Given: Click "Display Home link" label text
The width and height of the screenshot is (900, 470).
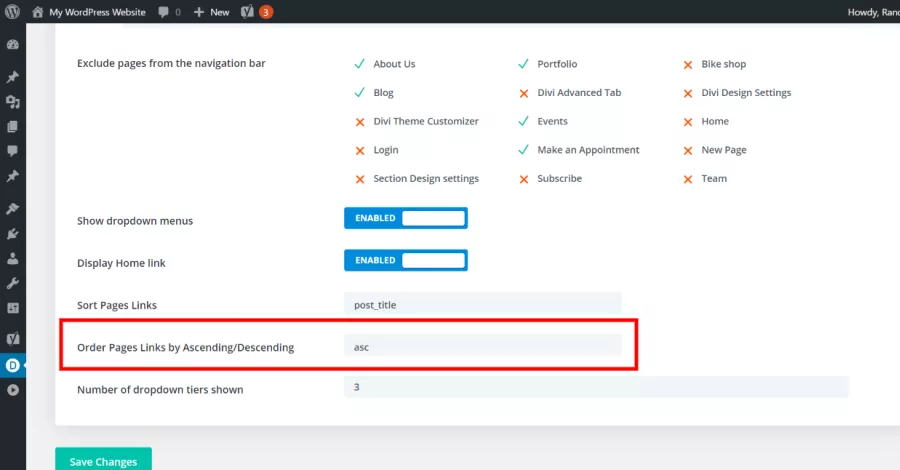Looking at the screenshot, I should pyautogui.click(x=121, y=263).
